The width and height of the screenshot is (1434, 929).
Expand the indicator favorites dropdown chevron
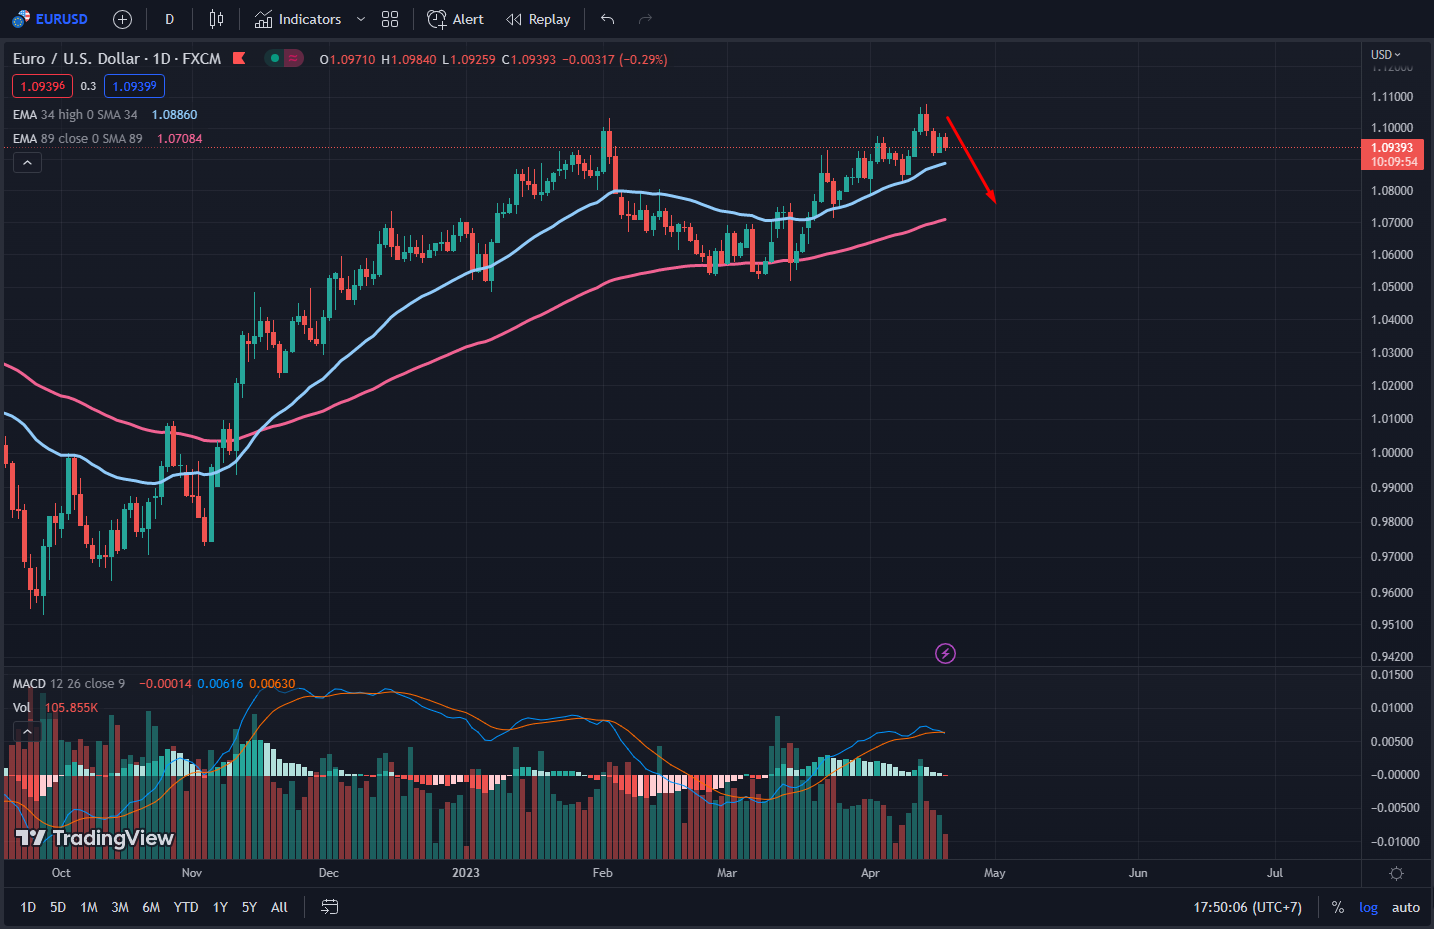(x=361, y=19)
